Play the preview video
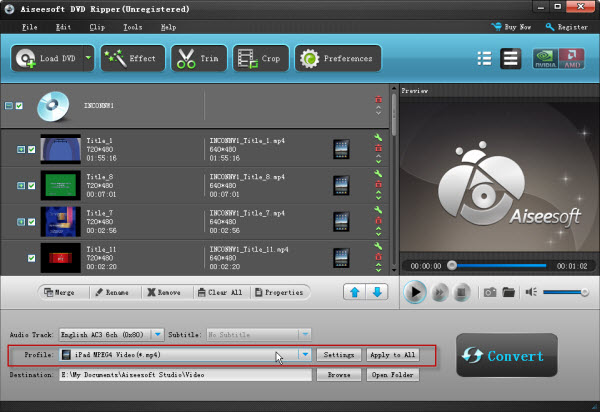The image size is (600, 412). pyautogui.click(x=415, y=292)
